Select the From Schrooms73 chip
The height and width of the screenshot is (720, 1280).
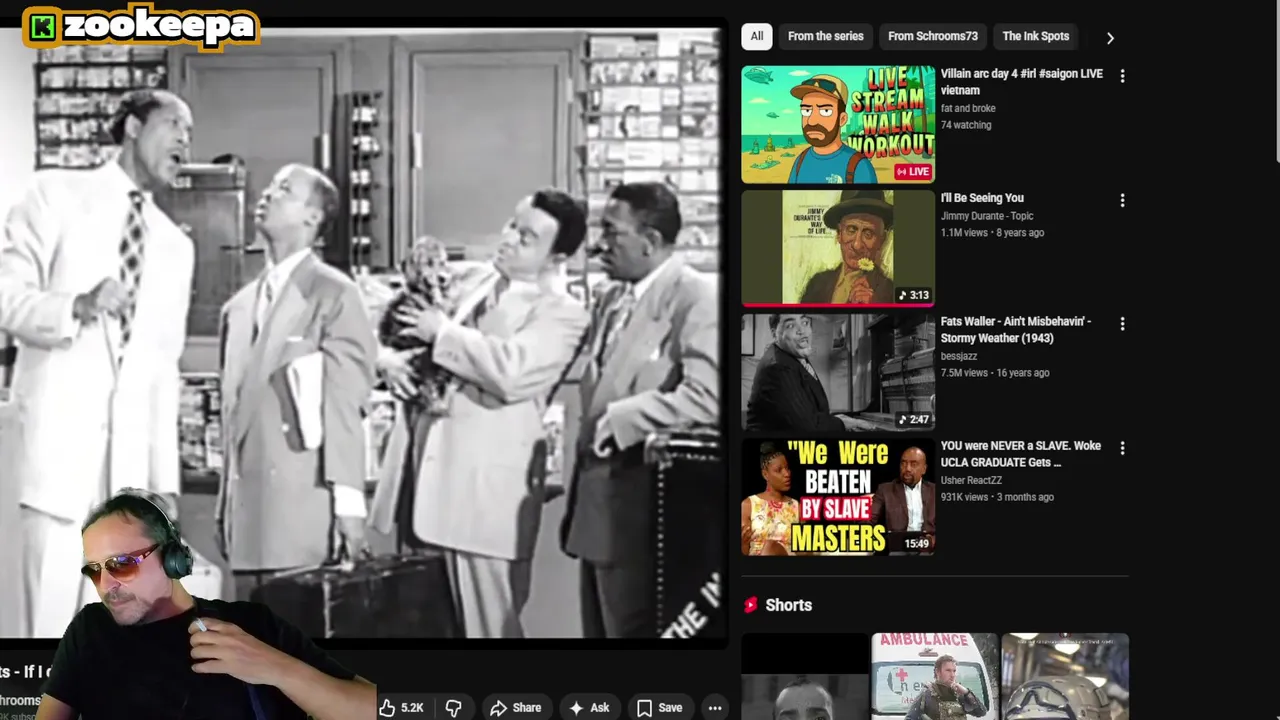[933, 36]
